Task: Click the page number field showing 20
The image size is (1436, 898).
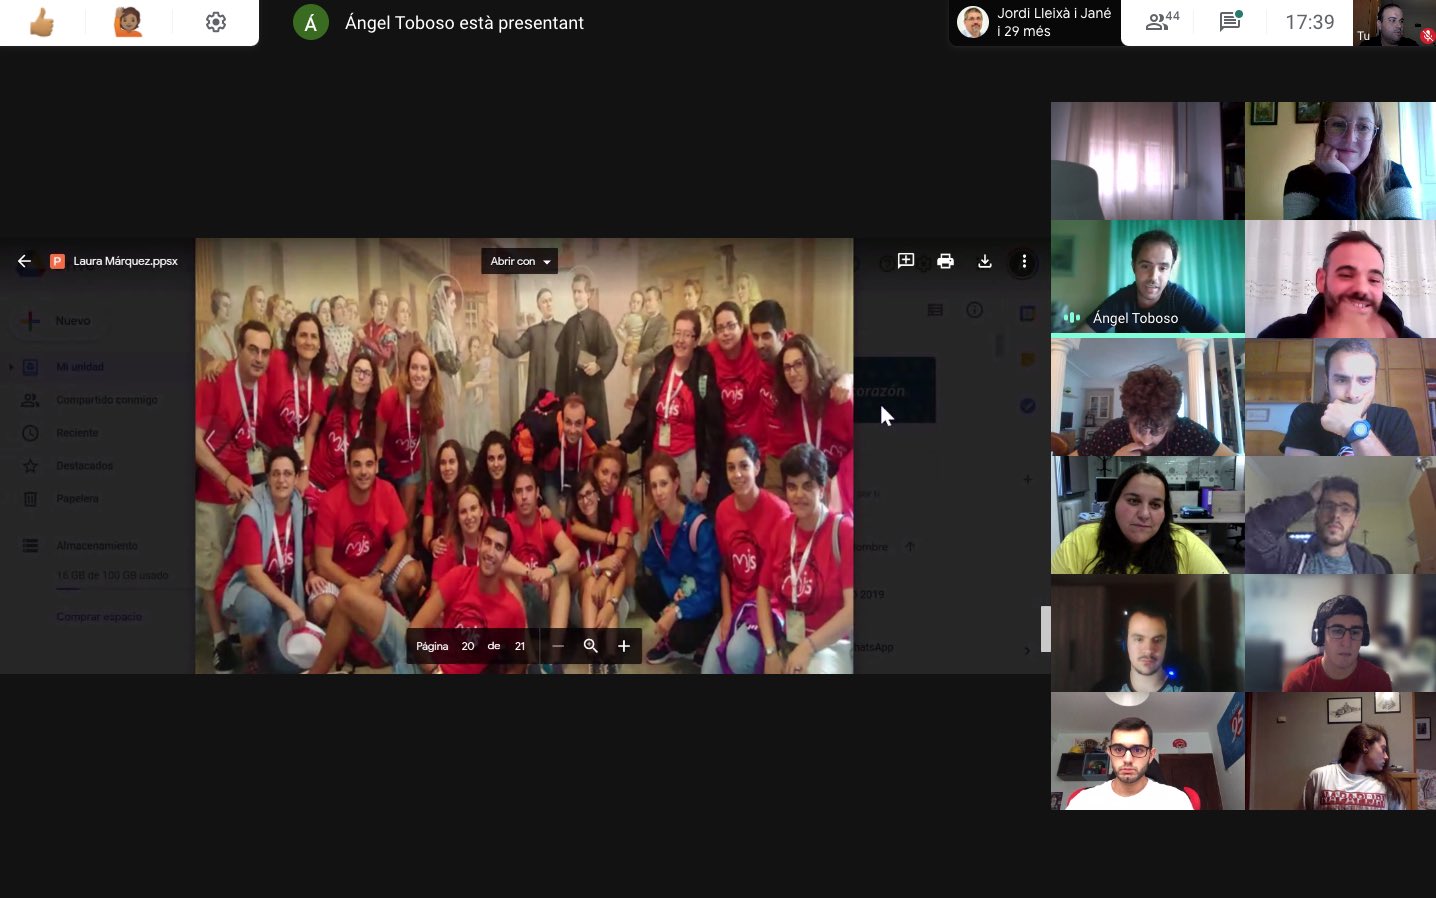Action: tap(468, 646)
